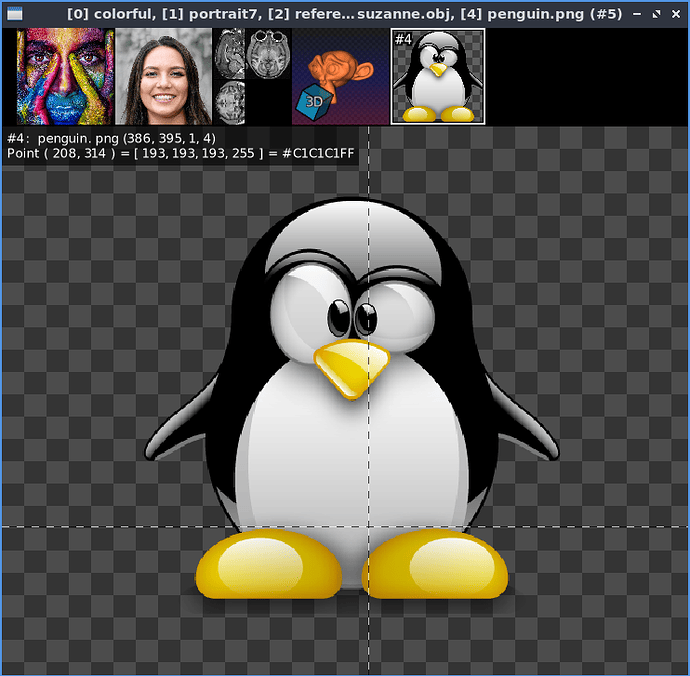
Task: Open the brain scan reference thumbnail
Action: [x=252, y=76]
